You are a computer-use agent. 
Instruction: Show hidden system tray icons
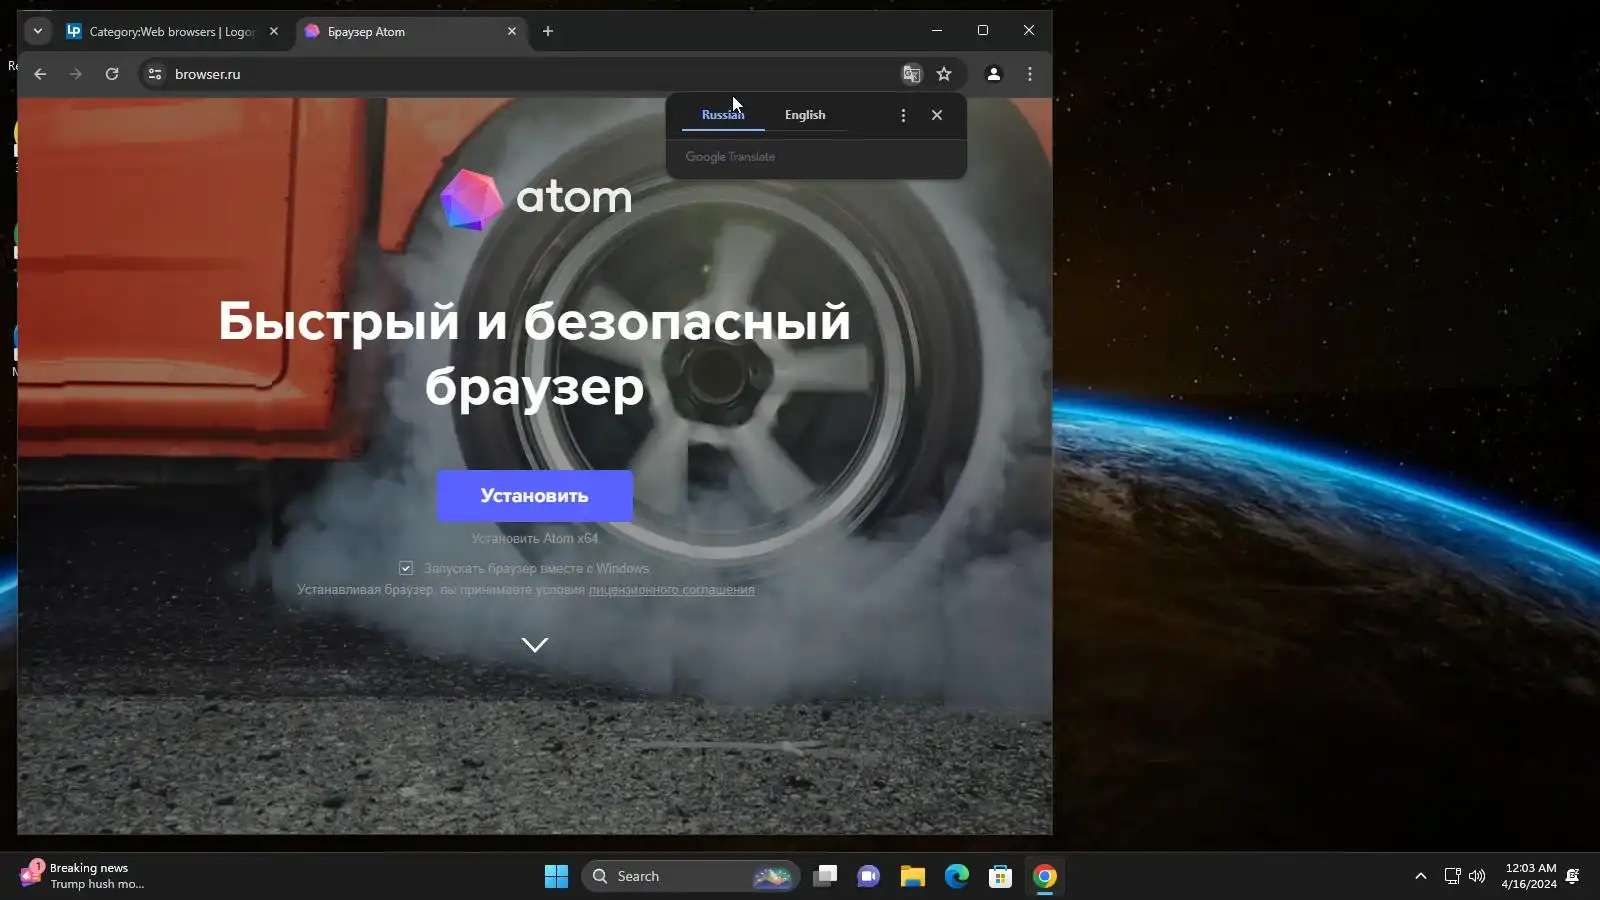pyautogui.click(x=1420, y=876)
